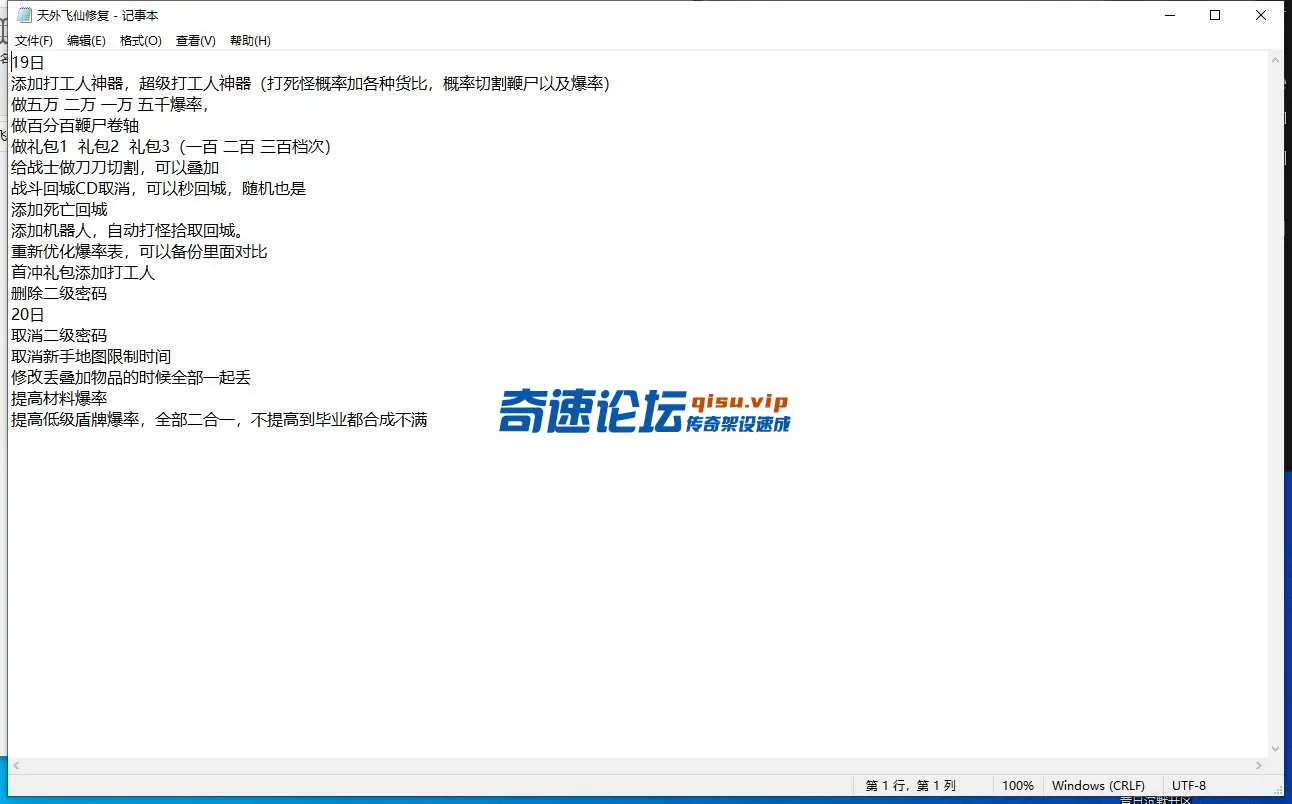
Task: Click the line '19日'
Action: point(28,62)
